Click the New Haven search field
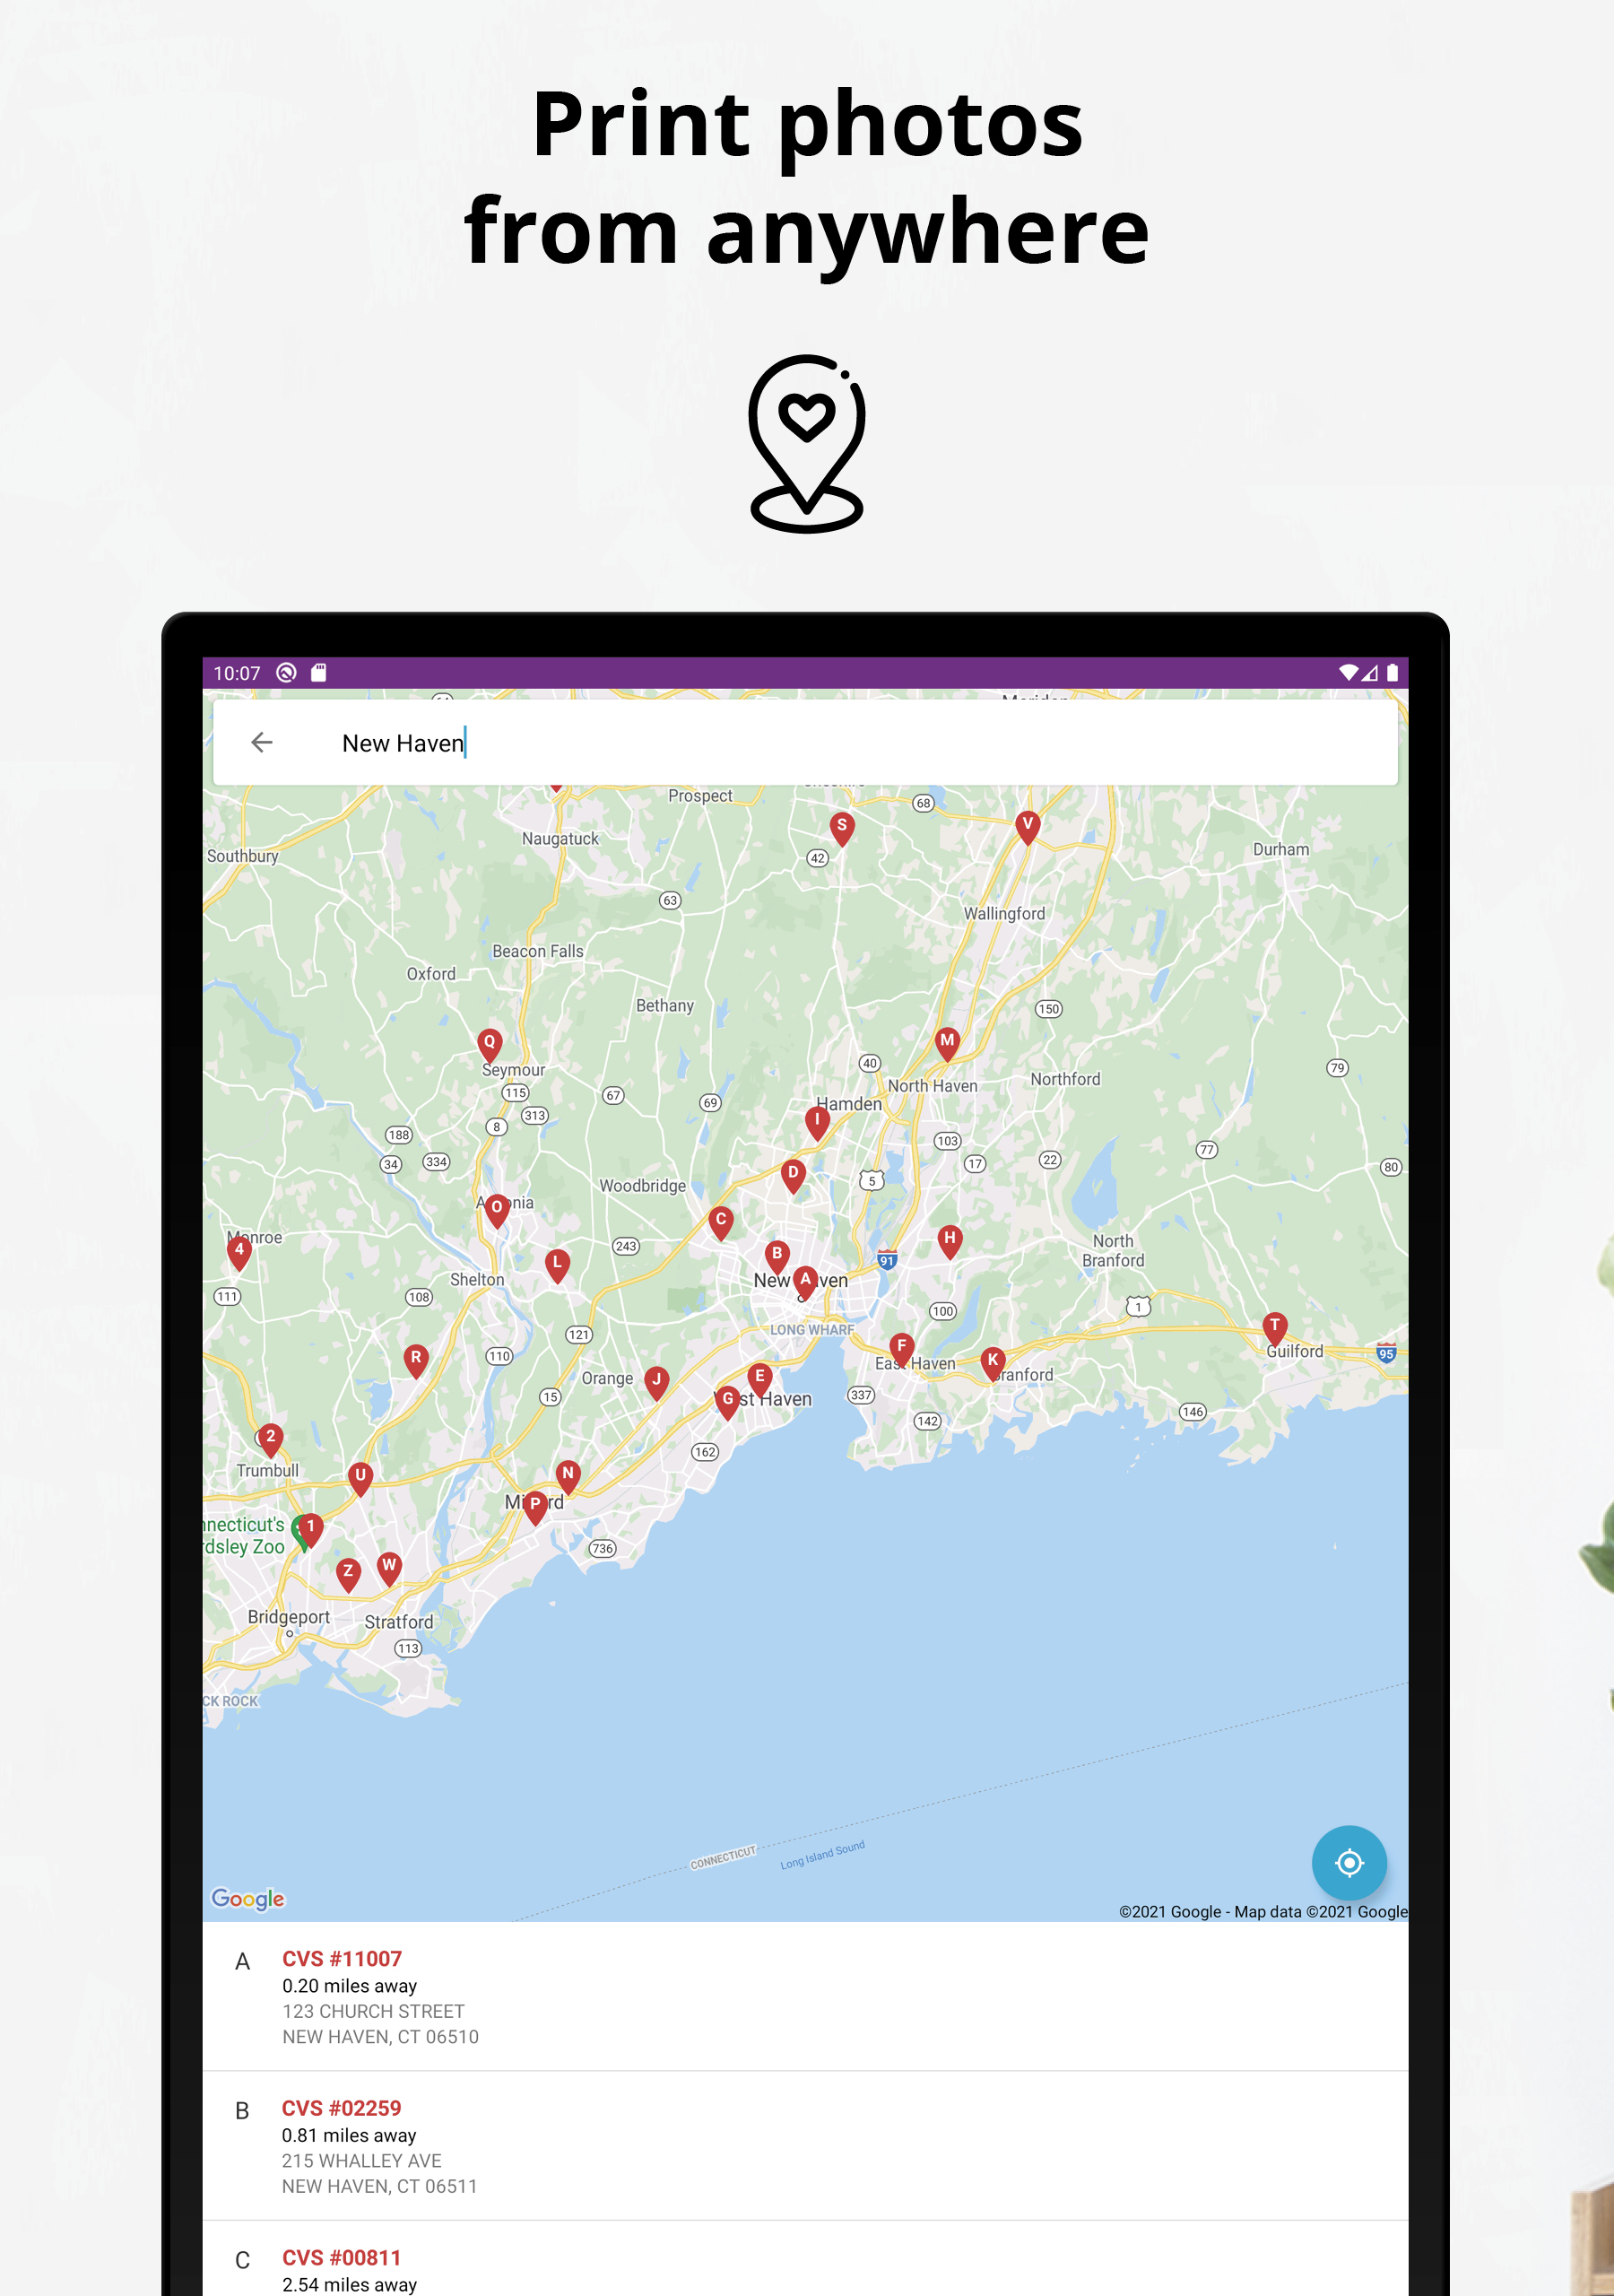This screenshot has height=2296, width=1614. (x=805, y=742)
